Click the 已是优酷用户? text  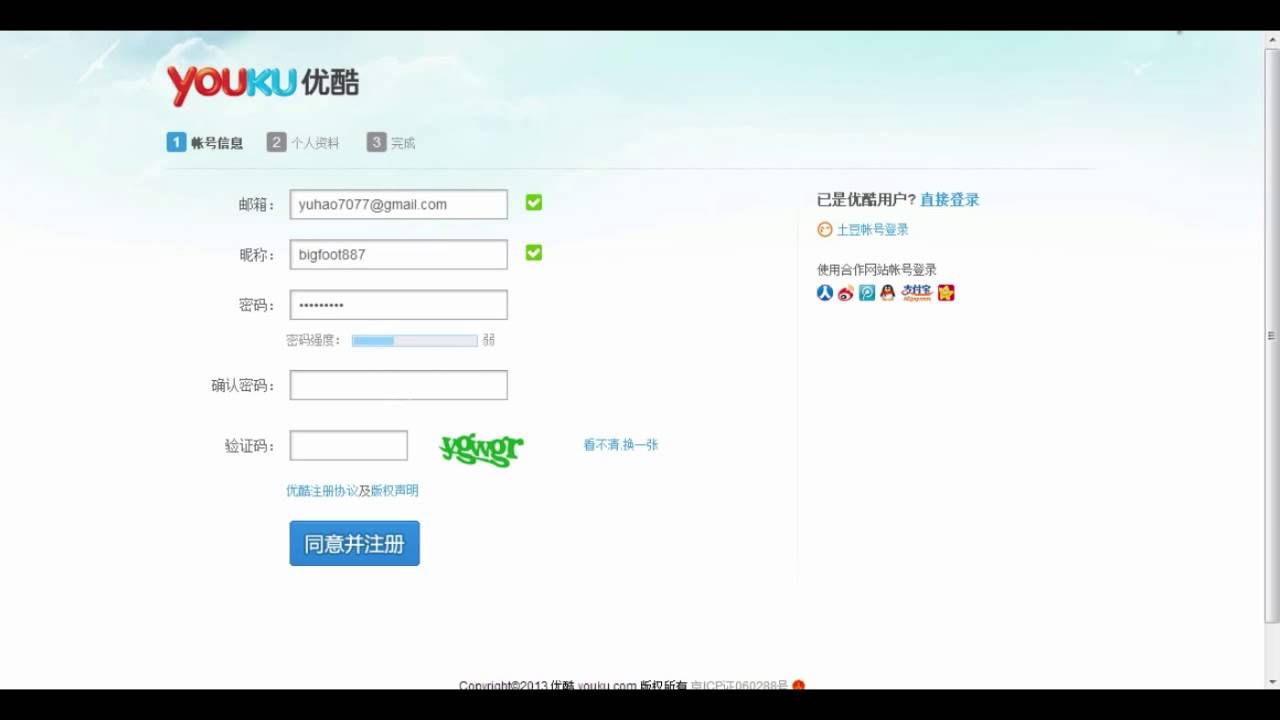866,199
